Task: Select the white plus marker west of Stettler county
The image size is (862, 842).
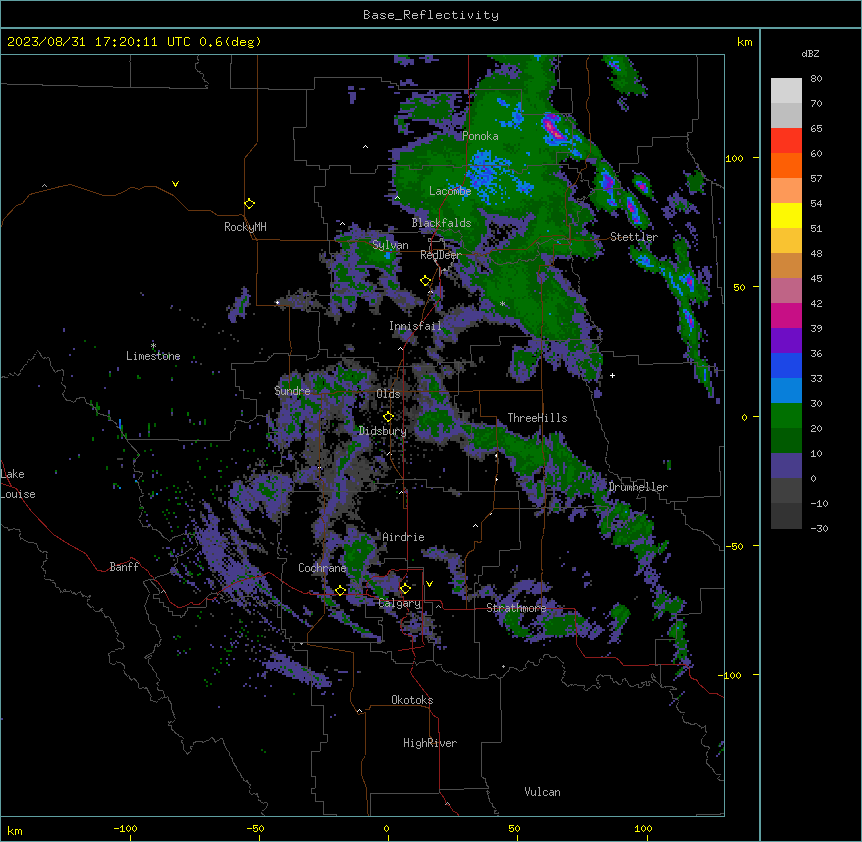Action: click(x=612, y=375)
